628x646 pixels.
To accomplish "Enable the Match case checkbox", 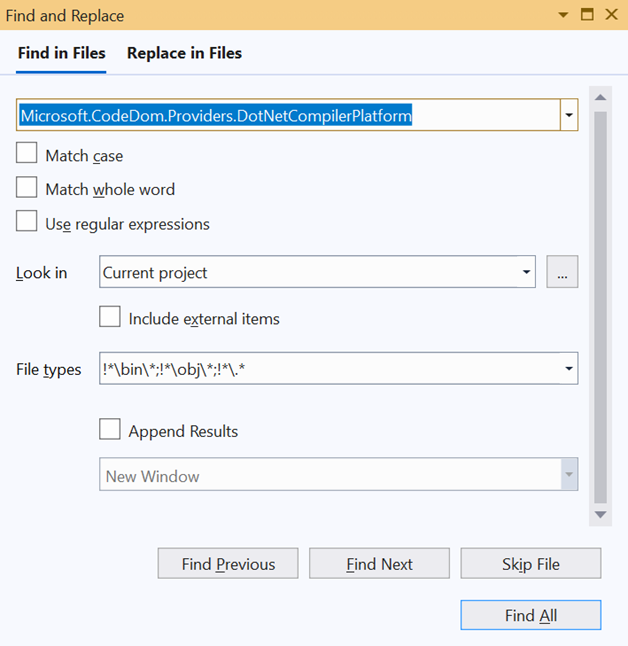I will pos(27,155).
